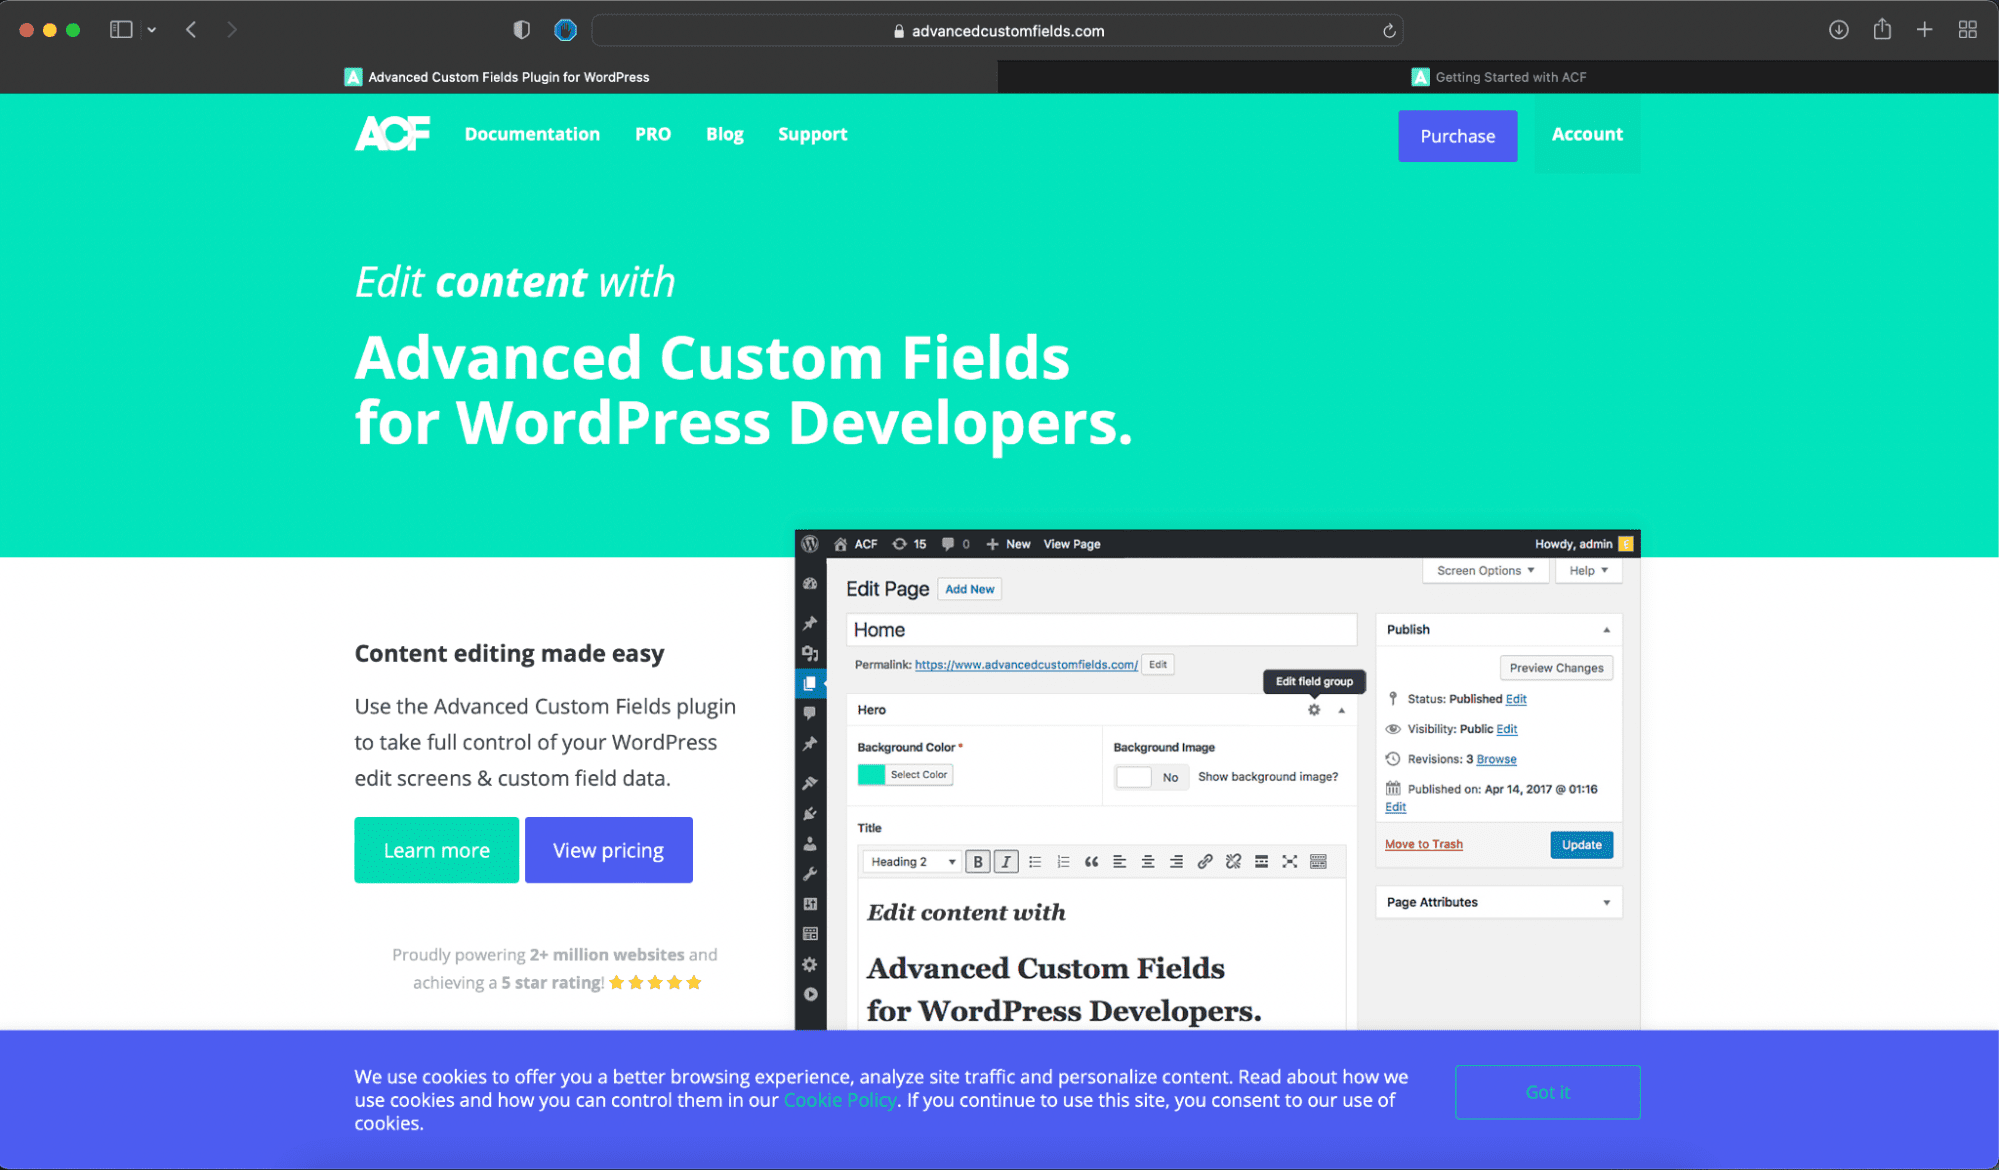The height and width of the screenshot is (1171, 1999).
Task: Click the Edit field group gear icon
Action: click(x=1314, y=710)
